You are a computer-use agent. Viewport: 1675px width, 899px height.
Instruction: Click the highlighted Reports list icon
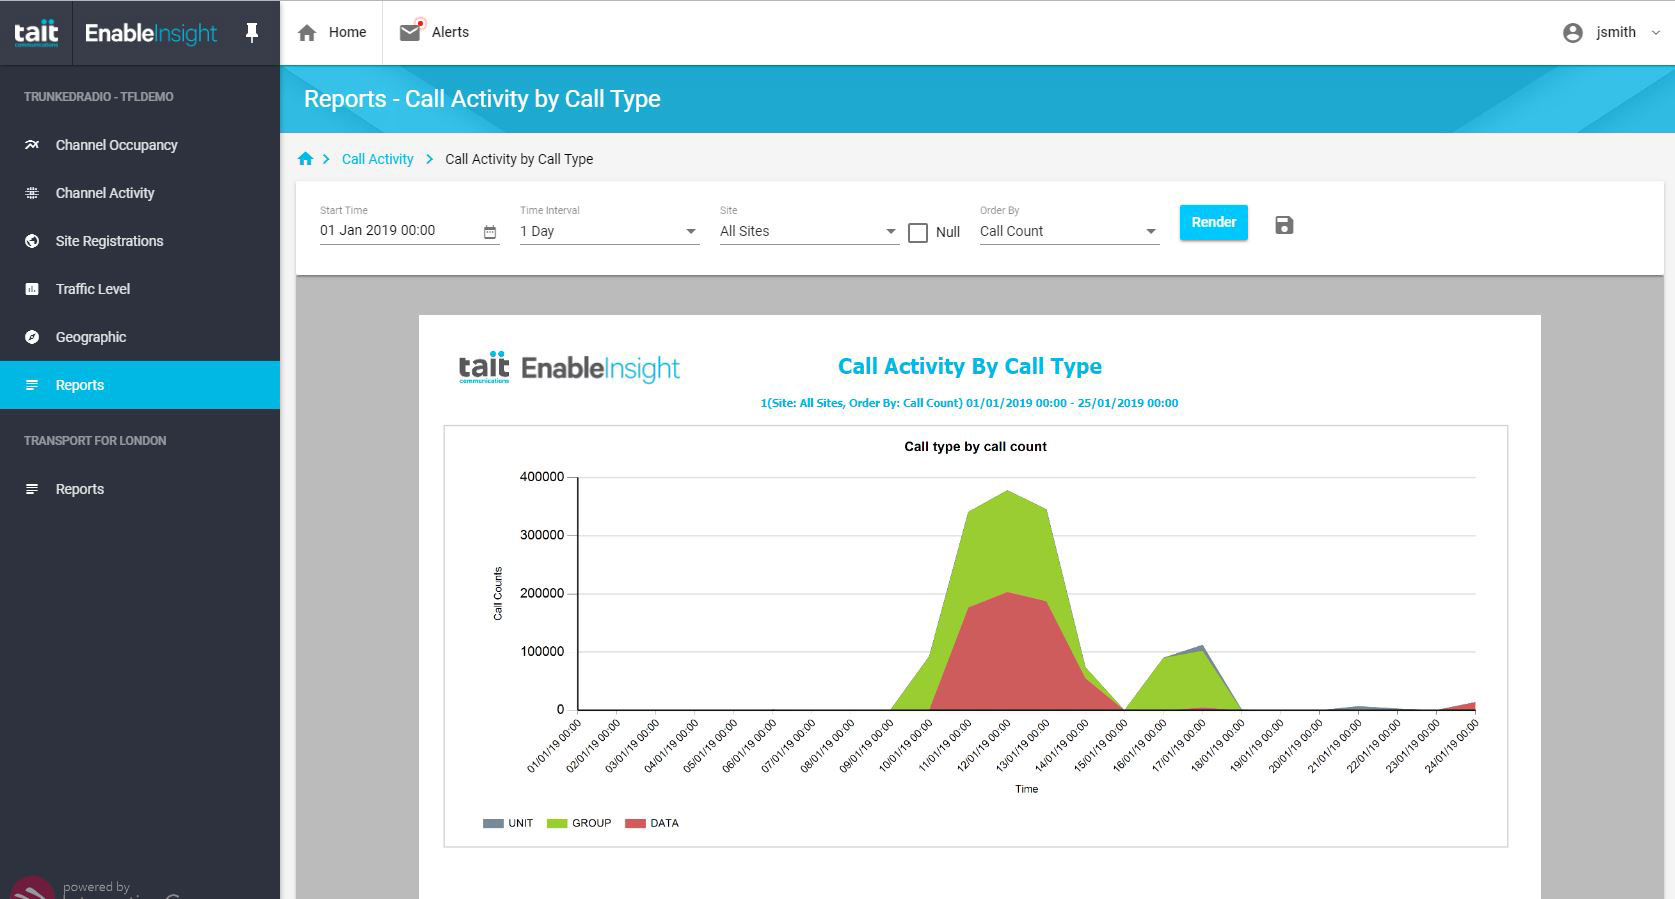[32, 385]
